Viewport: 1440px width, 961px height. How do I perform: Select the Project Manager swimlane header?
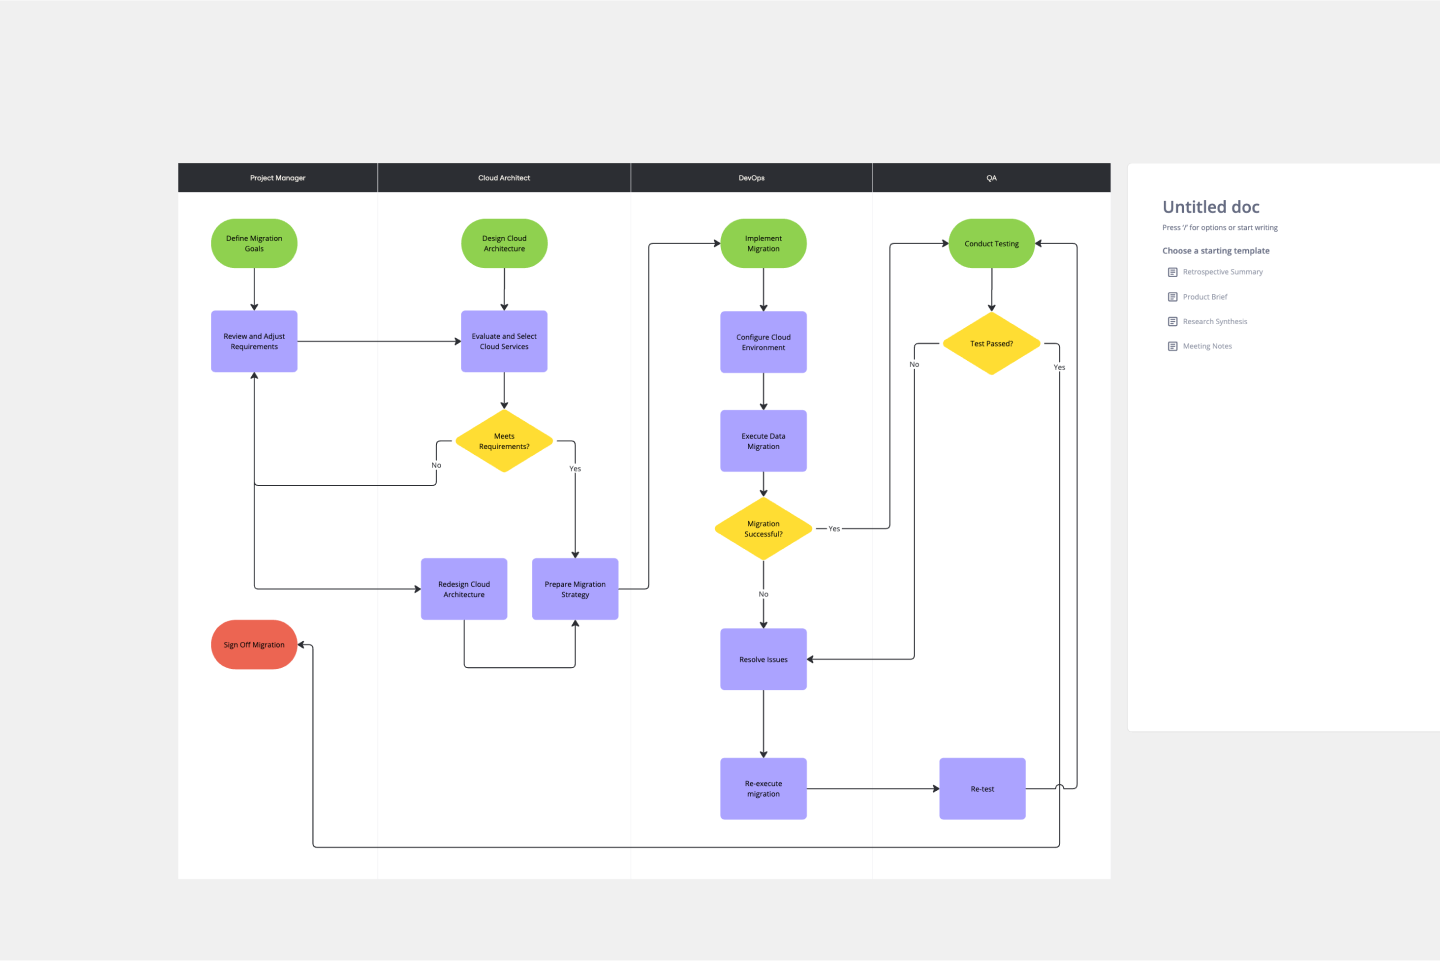click(x=277, y=177)
